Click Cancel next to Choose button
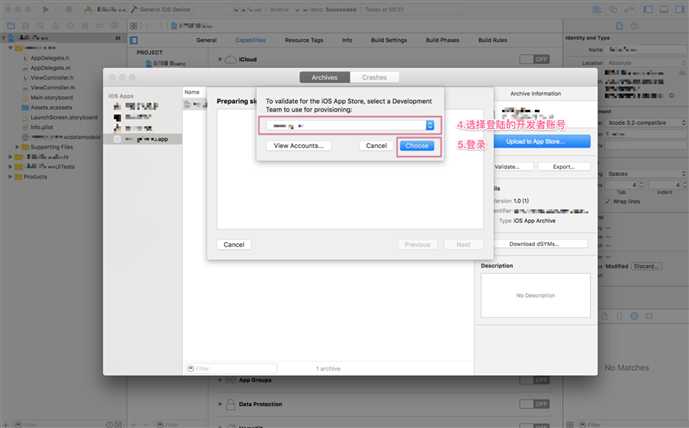 point(377,146)
